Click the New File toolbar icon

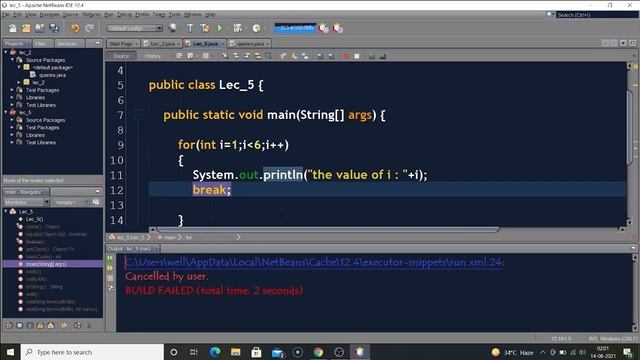point(13,28)
